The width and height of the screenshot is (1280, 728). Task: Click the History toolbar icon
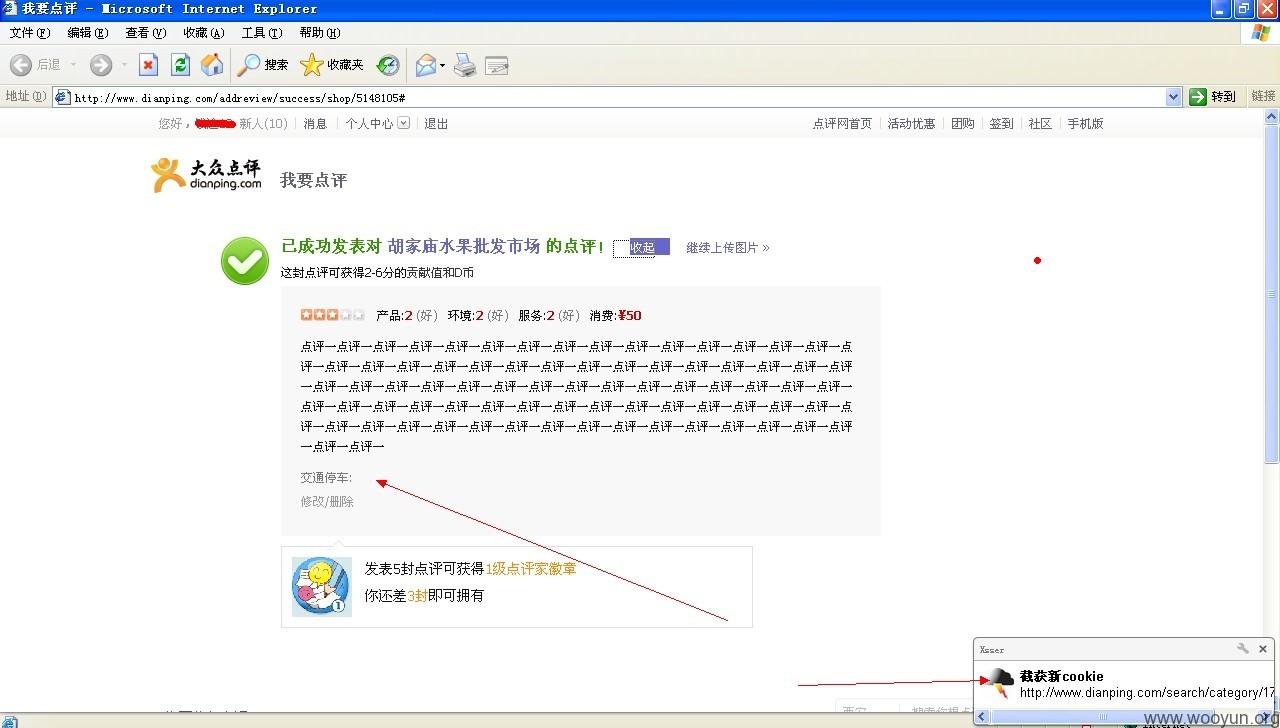coord(388,65)
